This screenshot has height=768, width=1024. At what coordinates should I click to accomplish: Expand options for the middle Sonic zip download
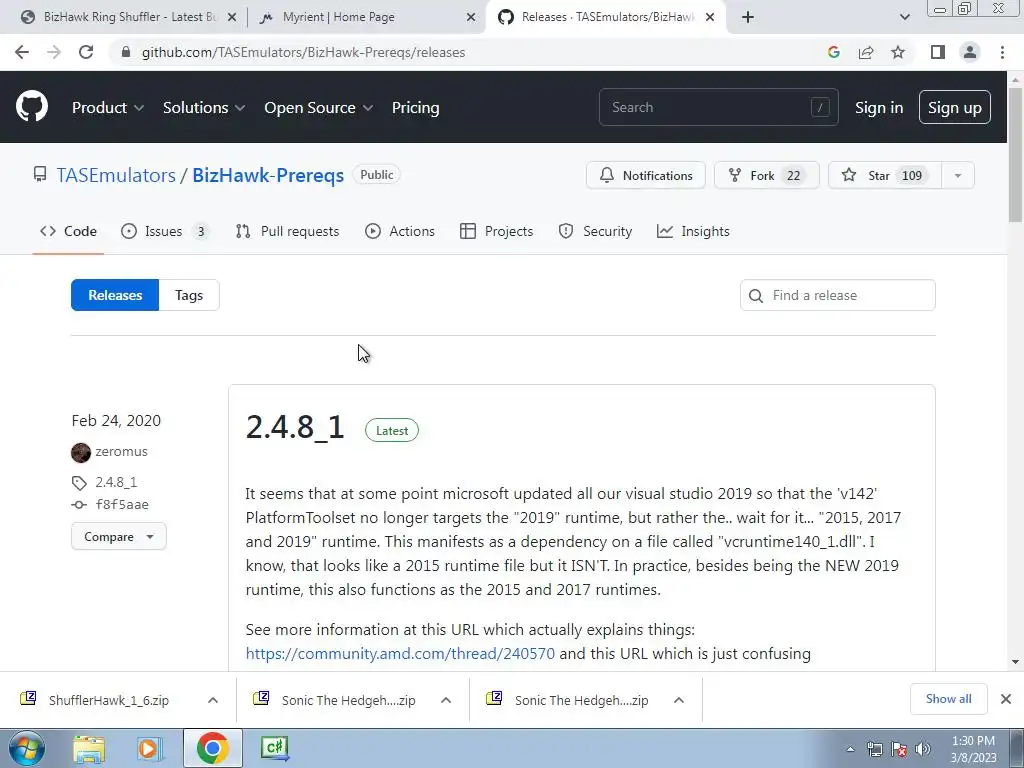point(446,700)
